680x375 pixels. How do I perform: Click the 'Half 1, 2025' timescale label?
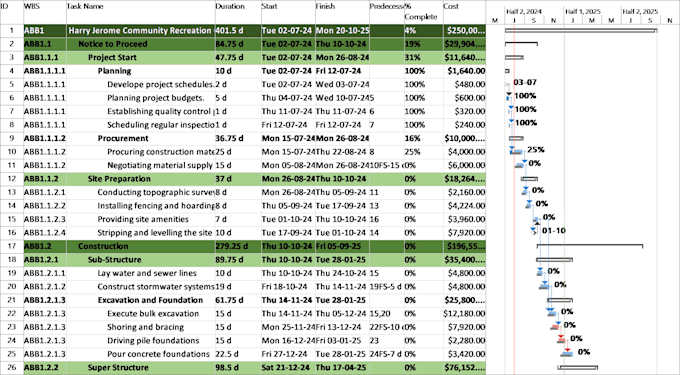(582, 12)
